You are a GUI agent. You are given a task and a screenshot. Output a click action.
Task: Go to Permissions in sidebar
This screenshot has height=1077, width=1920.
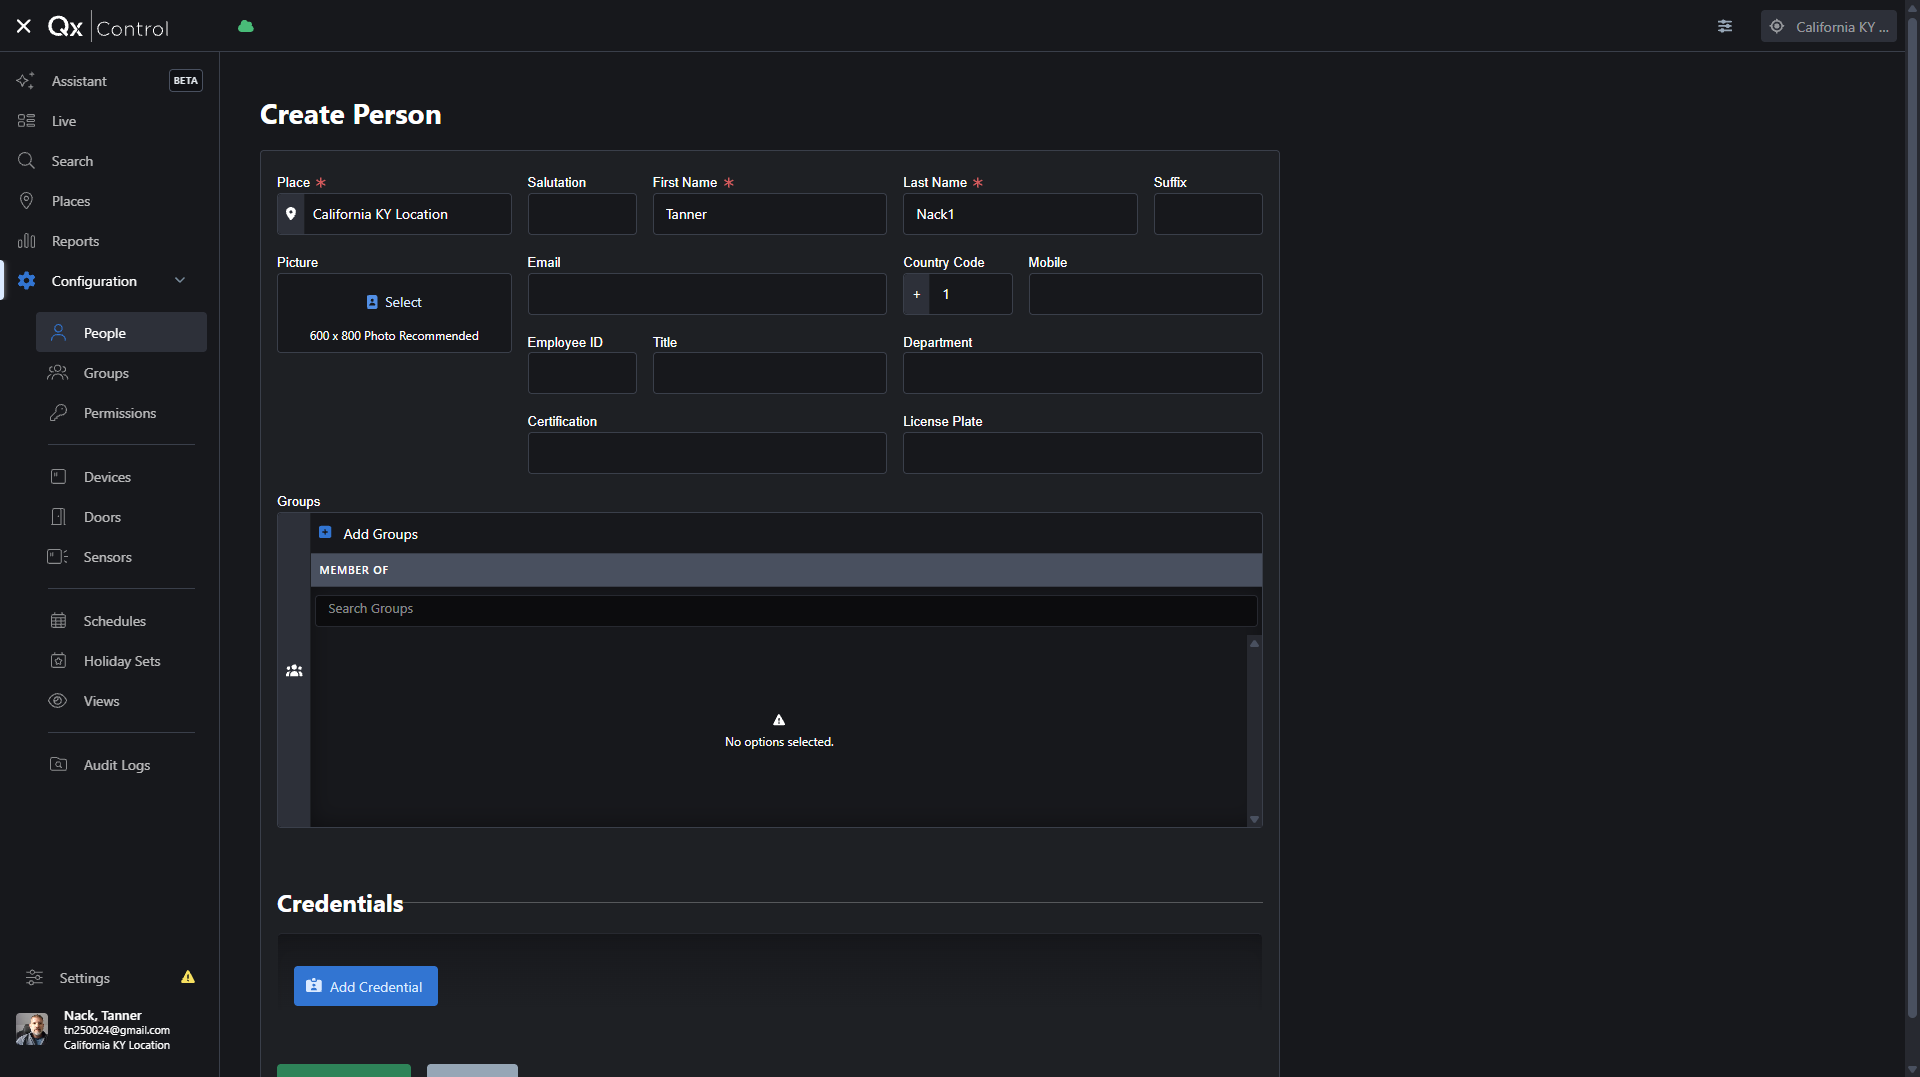tap(120, 413)
